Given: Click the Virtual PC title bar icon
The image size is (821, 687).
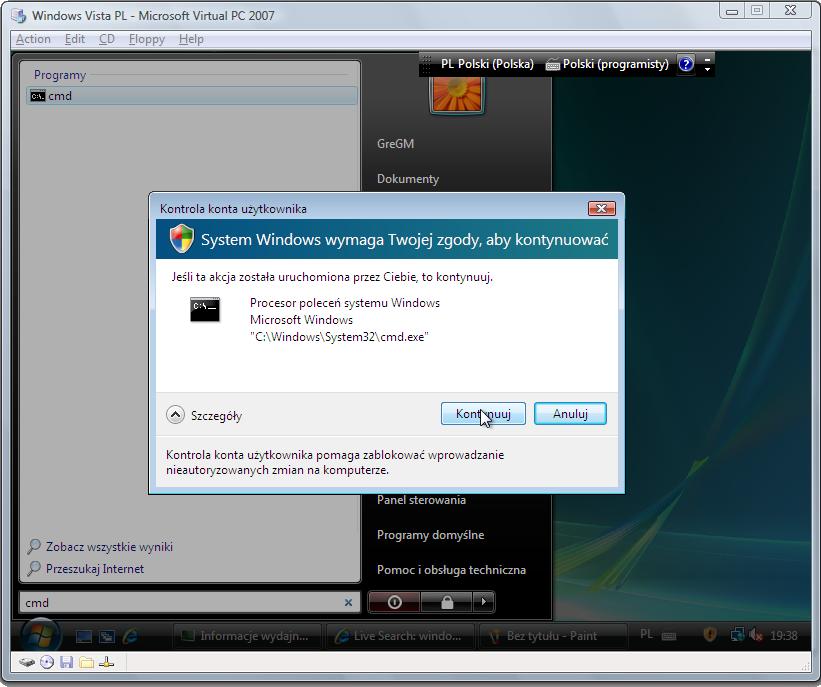Looking at the screenshot, I should coord(19,16).
